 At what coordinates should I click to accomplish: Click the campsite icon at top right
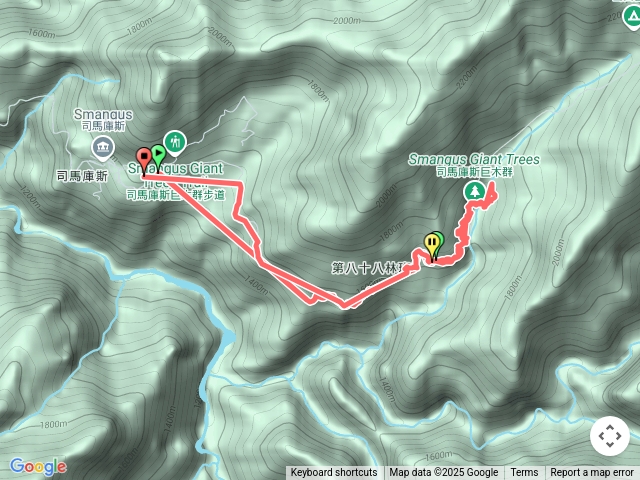pyautogui.click(x=631, y=17)
